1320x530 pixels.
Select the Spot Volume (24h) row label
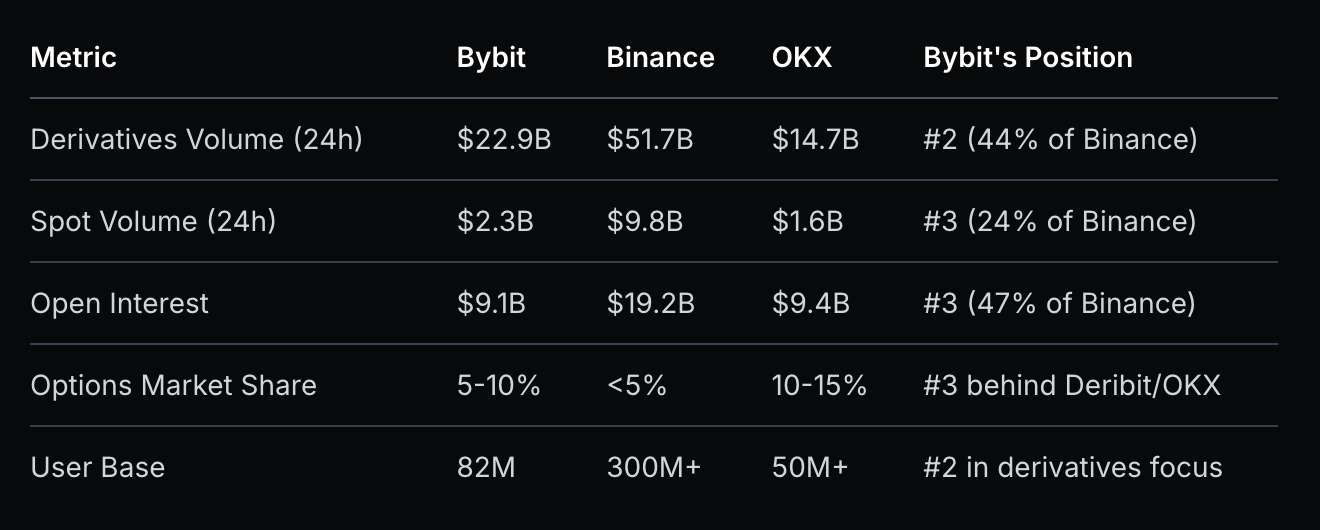coord(153,221)
